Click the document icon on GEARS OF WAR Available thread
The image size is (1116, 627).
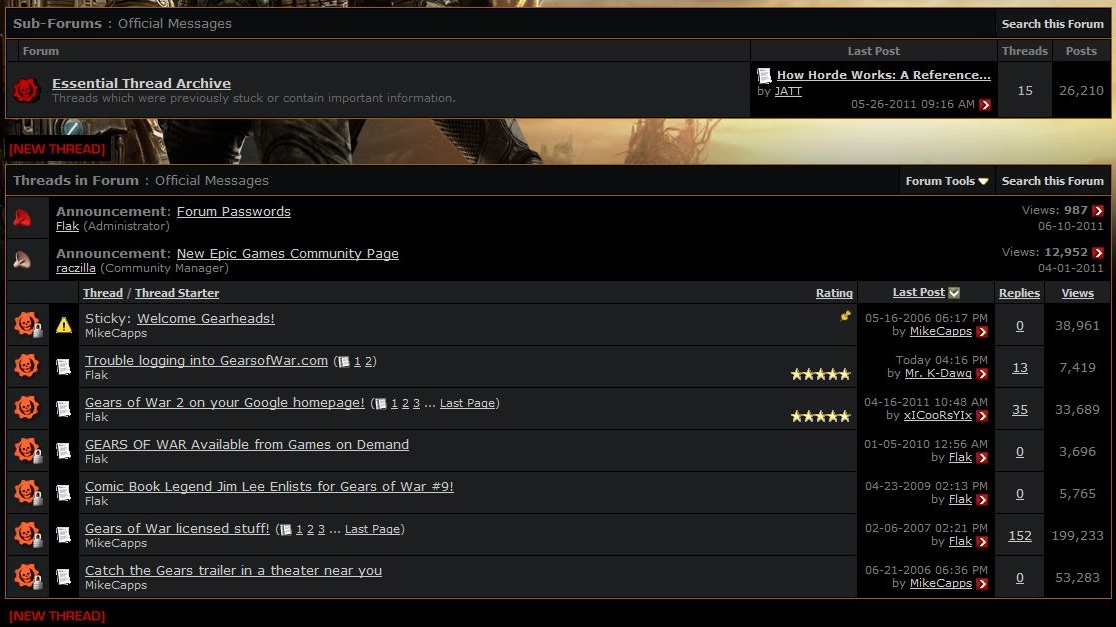coord(64,451)
